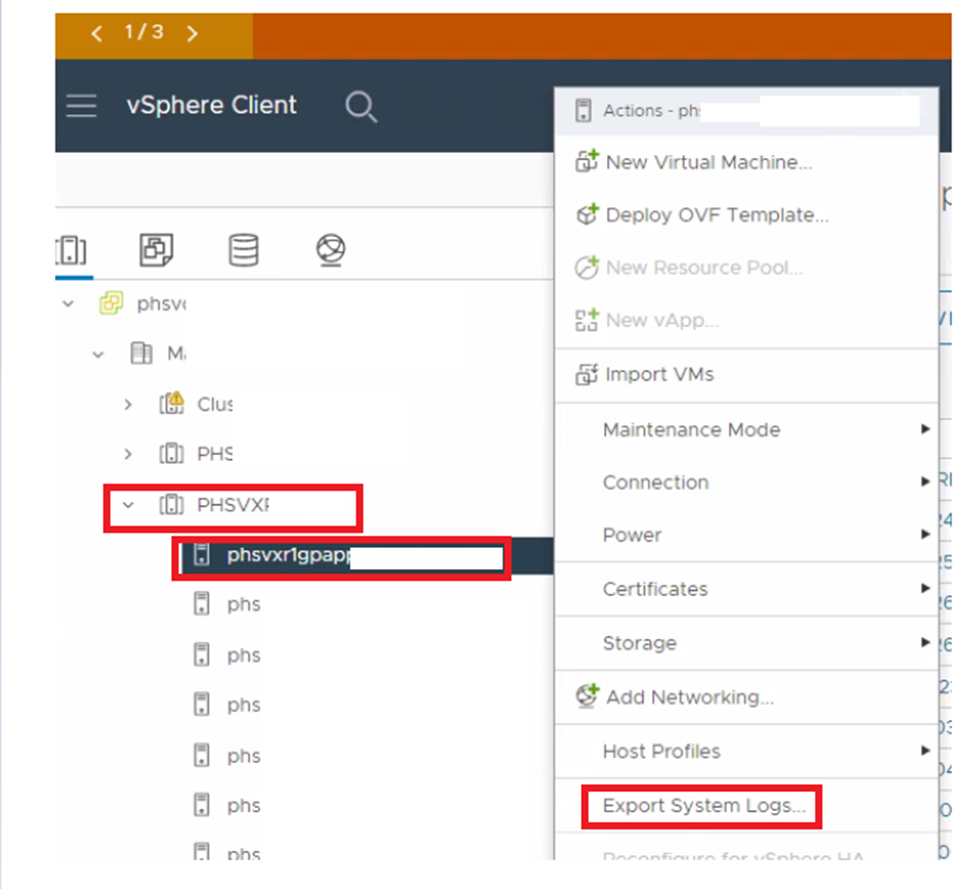This screenshot has width=975, height=889.
Task: Click the vSphere search magnifier icon
Action: click(x=360, y=105)
